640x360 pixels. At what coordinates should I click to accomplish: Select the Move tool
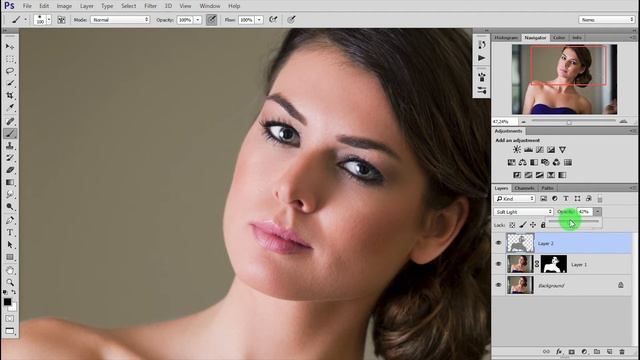tap(10, 47)
